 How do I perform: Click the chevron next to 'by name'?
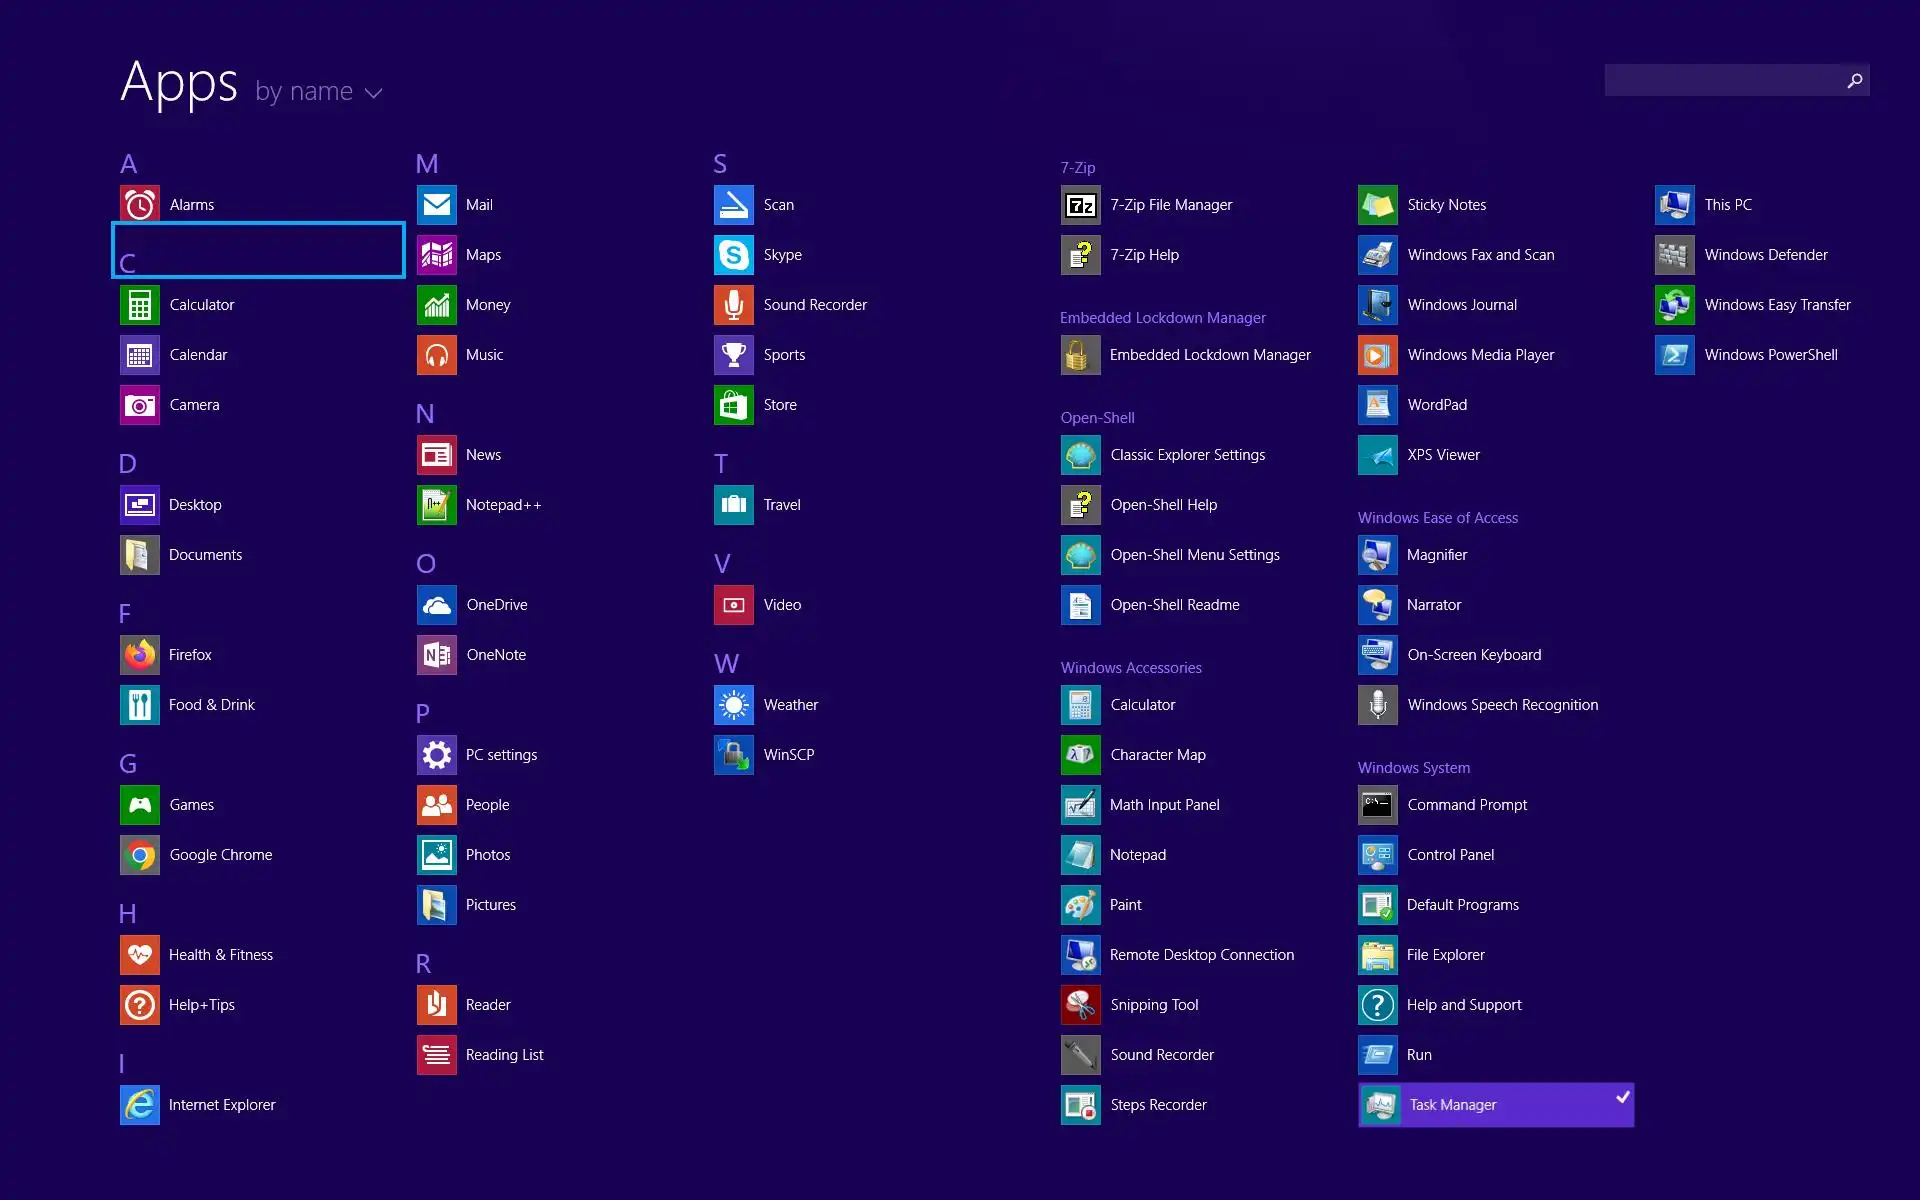click(x=374, y=93)
